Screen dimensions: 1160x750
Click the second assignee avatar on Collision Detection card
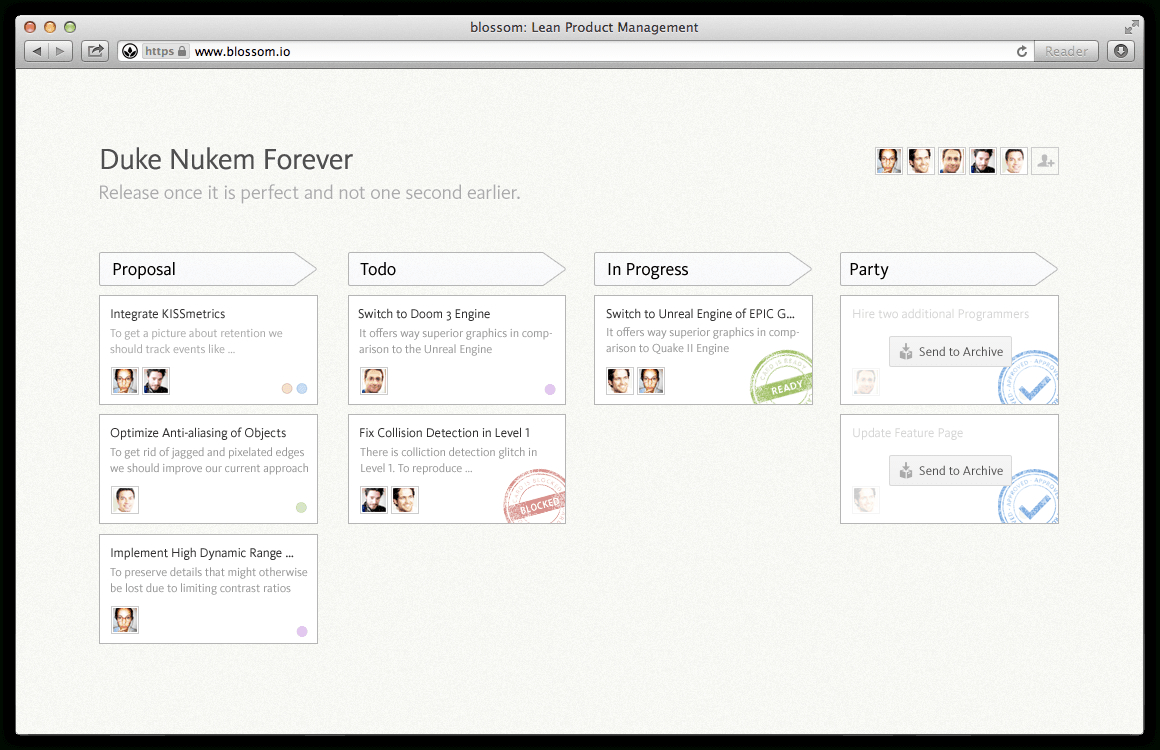[x=405, y=500]
